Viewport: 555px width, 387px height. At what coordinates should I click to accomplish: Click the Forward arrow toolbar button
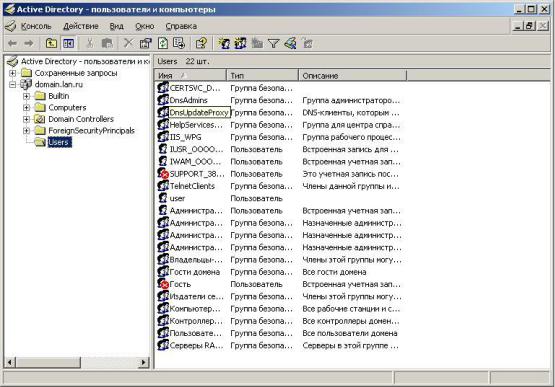pos(29,44)
